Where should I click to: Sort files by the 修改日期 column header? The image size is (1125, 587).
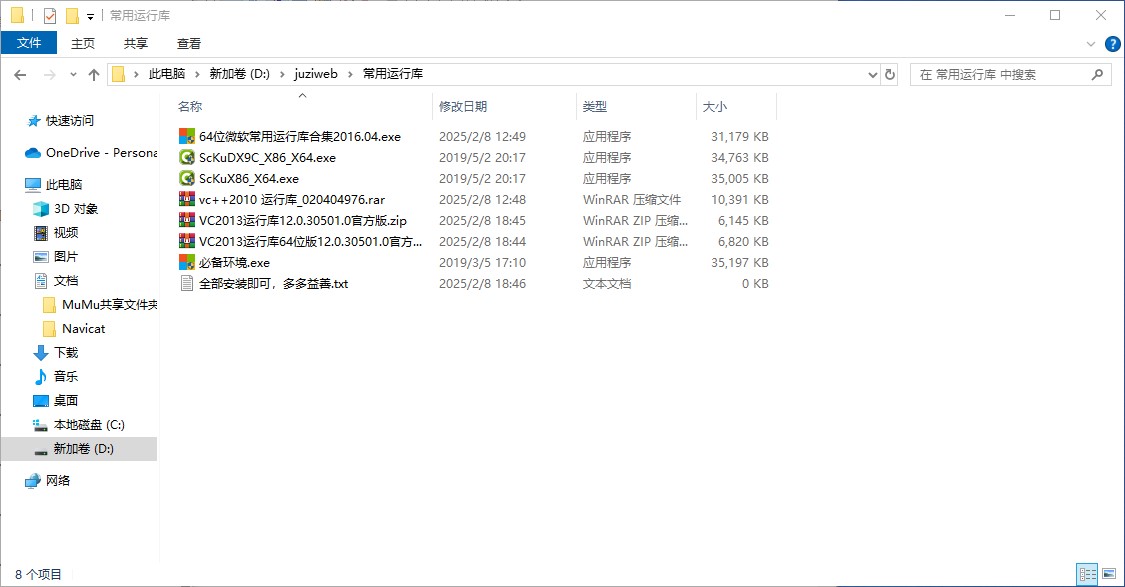coord(504,106)
